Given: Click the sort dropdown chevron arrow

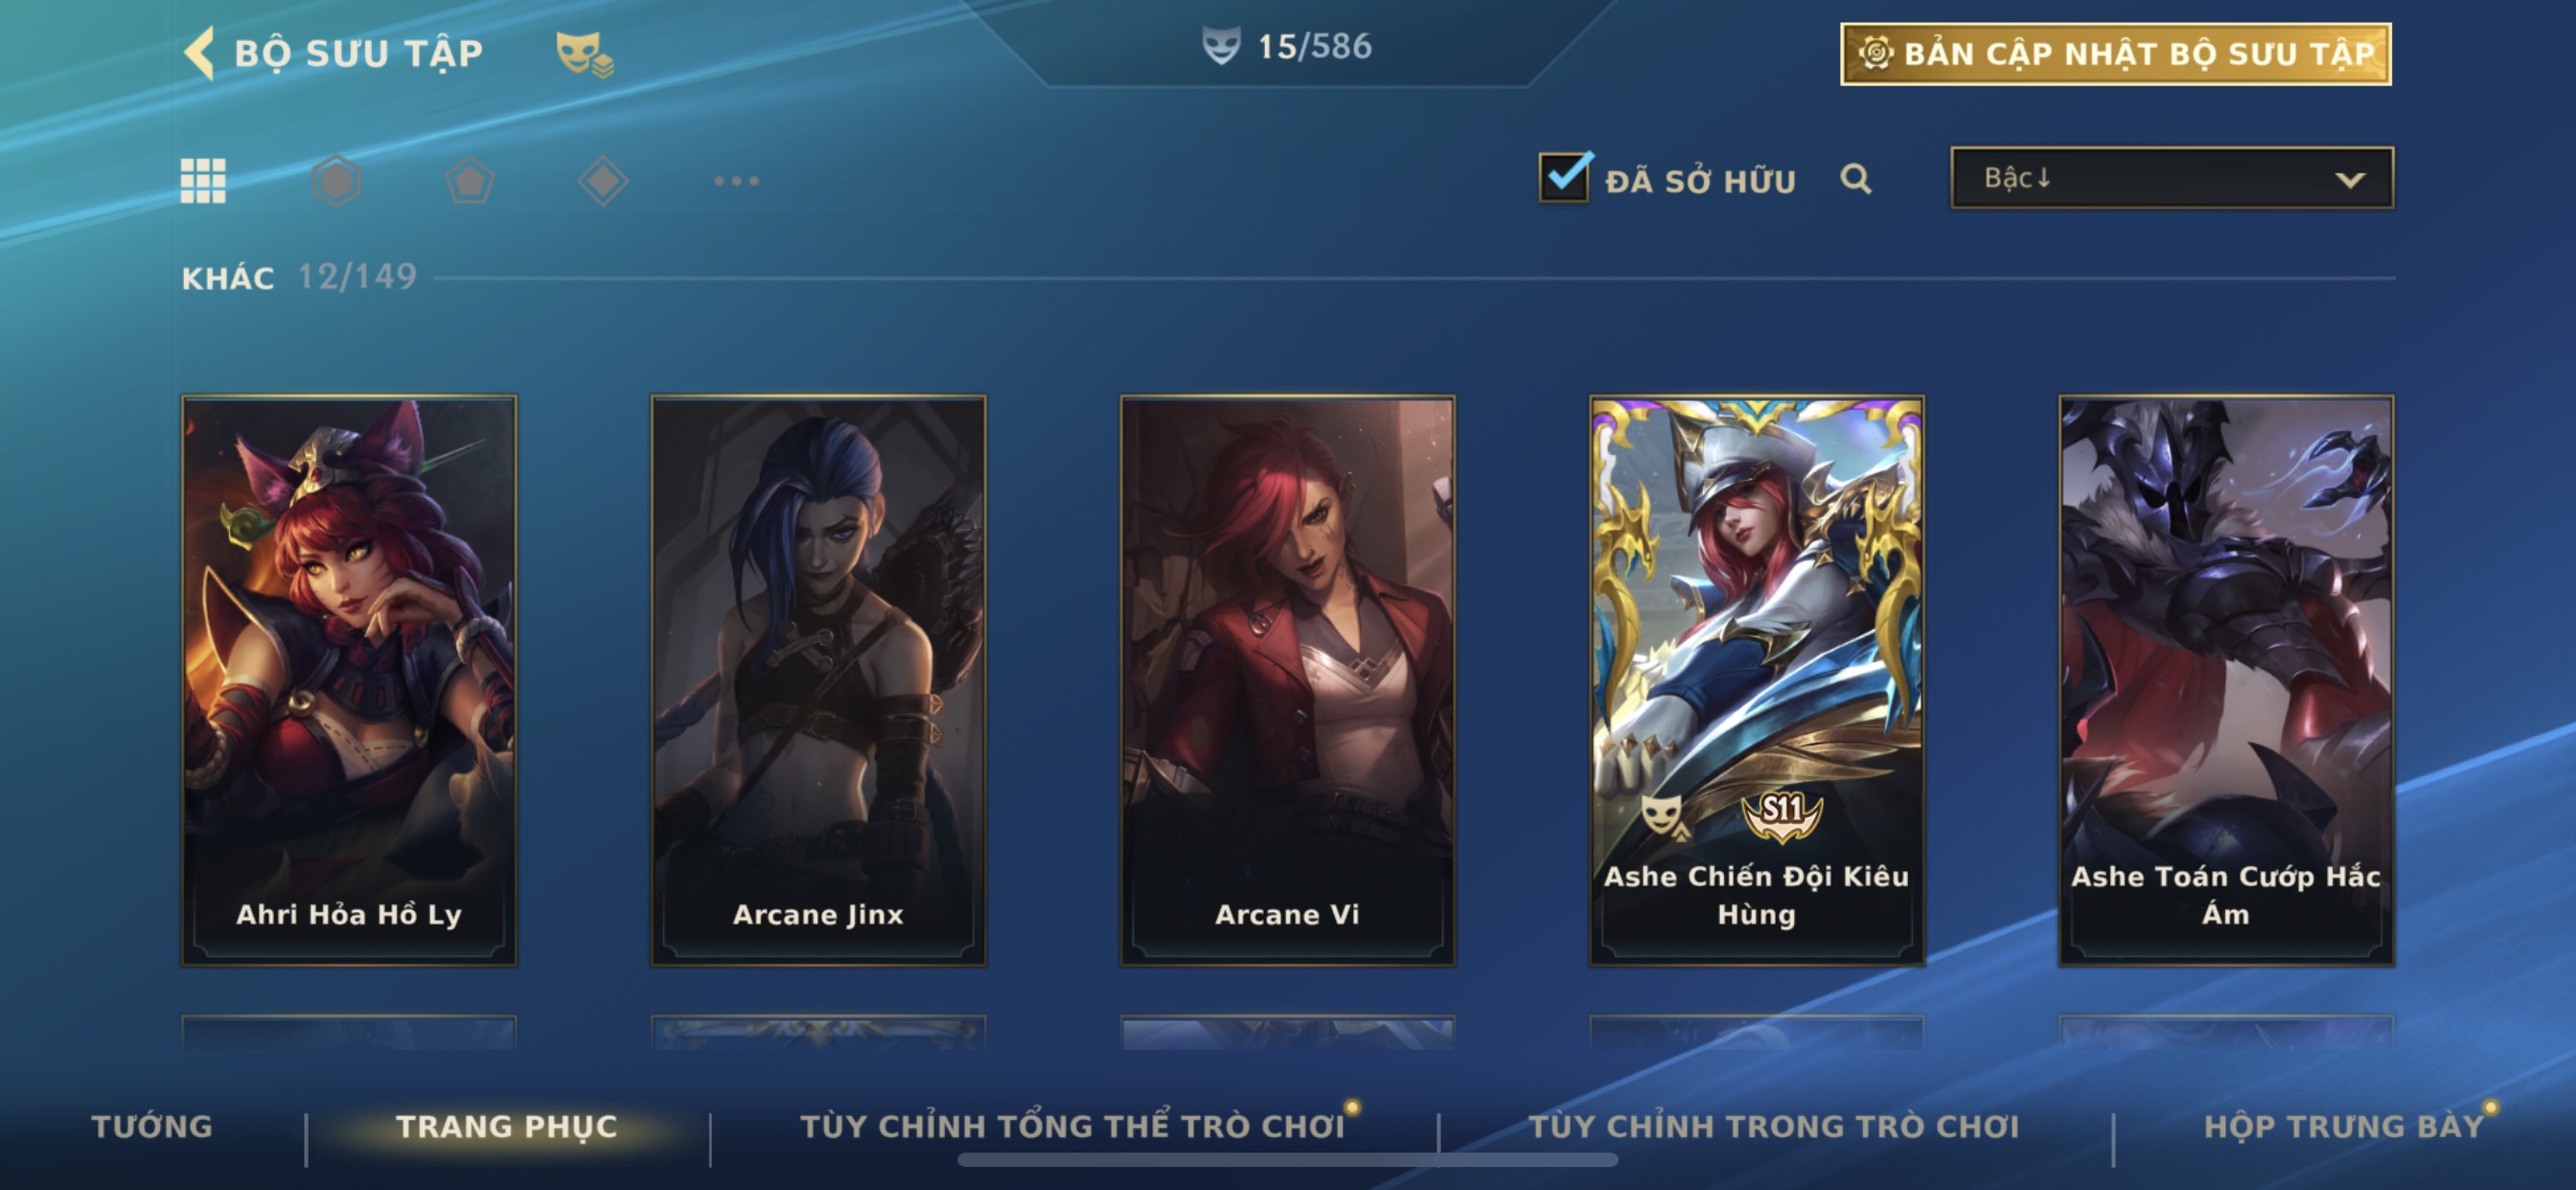Looking at the screenshot, I should [2349, 180].
